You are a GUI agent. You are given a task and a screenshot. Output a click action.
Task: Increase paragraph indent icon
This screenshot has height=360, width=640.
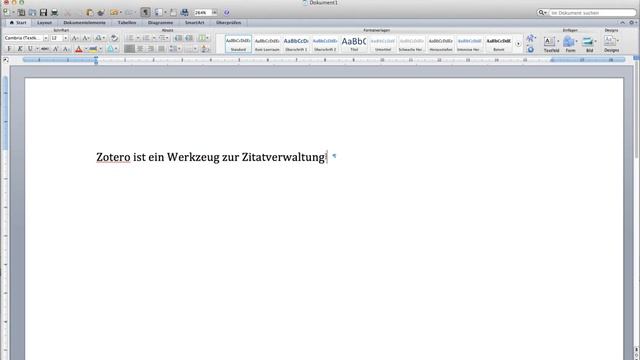tap(189, 38)
